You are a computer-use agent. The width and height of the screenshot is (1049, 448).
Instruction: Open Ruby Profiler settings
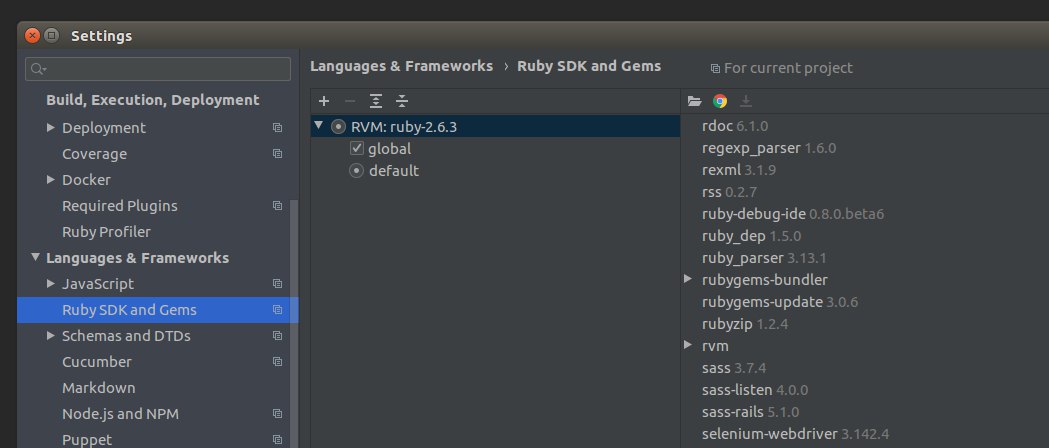106,232
